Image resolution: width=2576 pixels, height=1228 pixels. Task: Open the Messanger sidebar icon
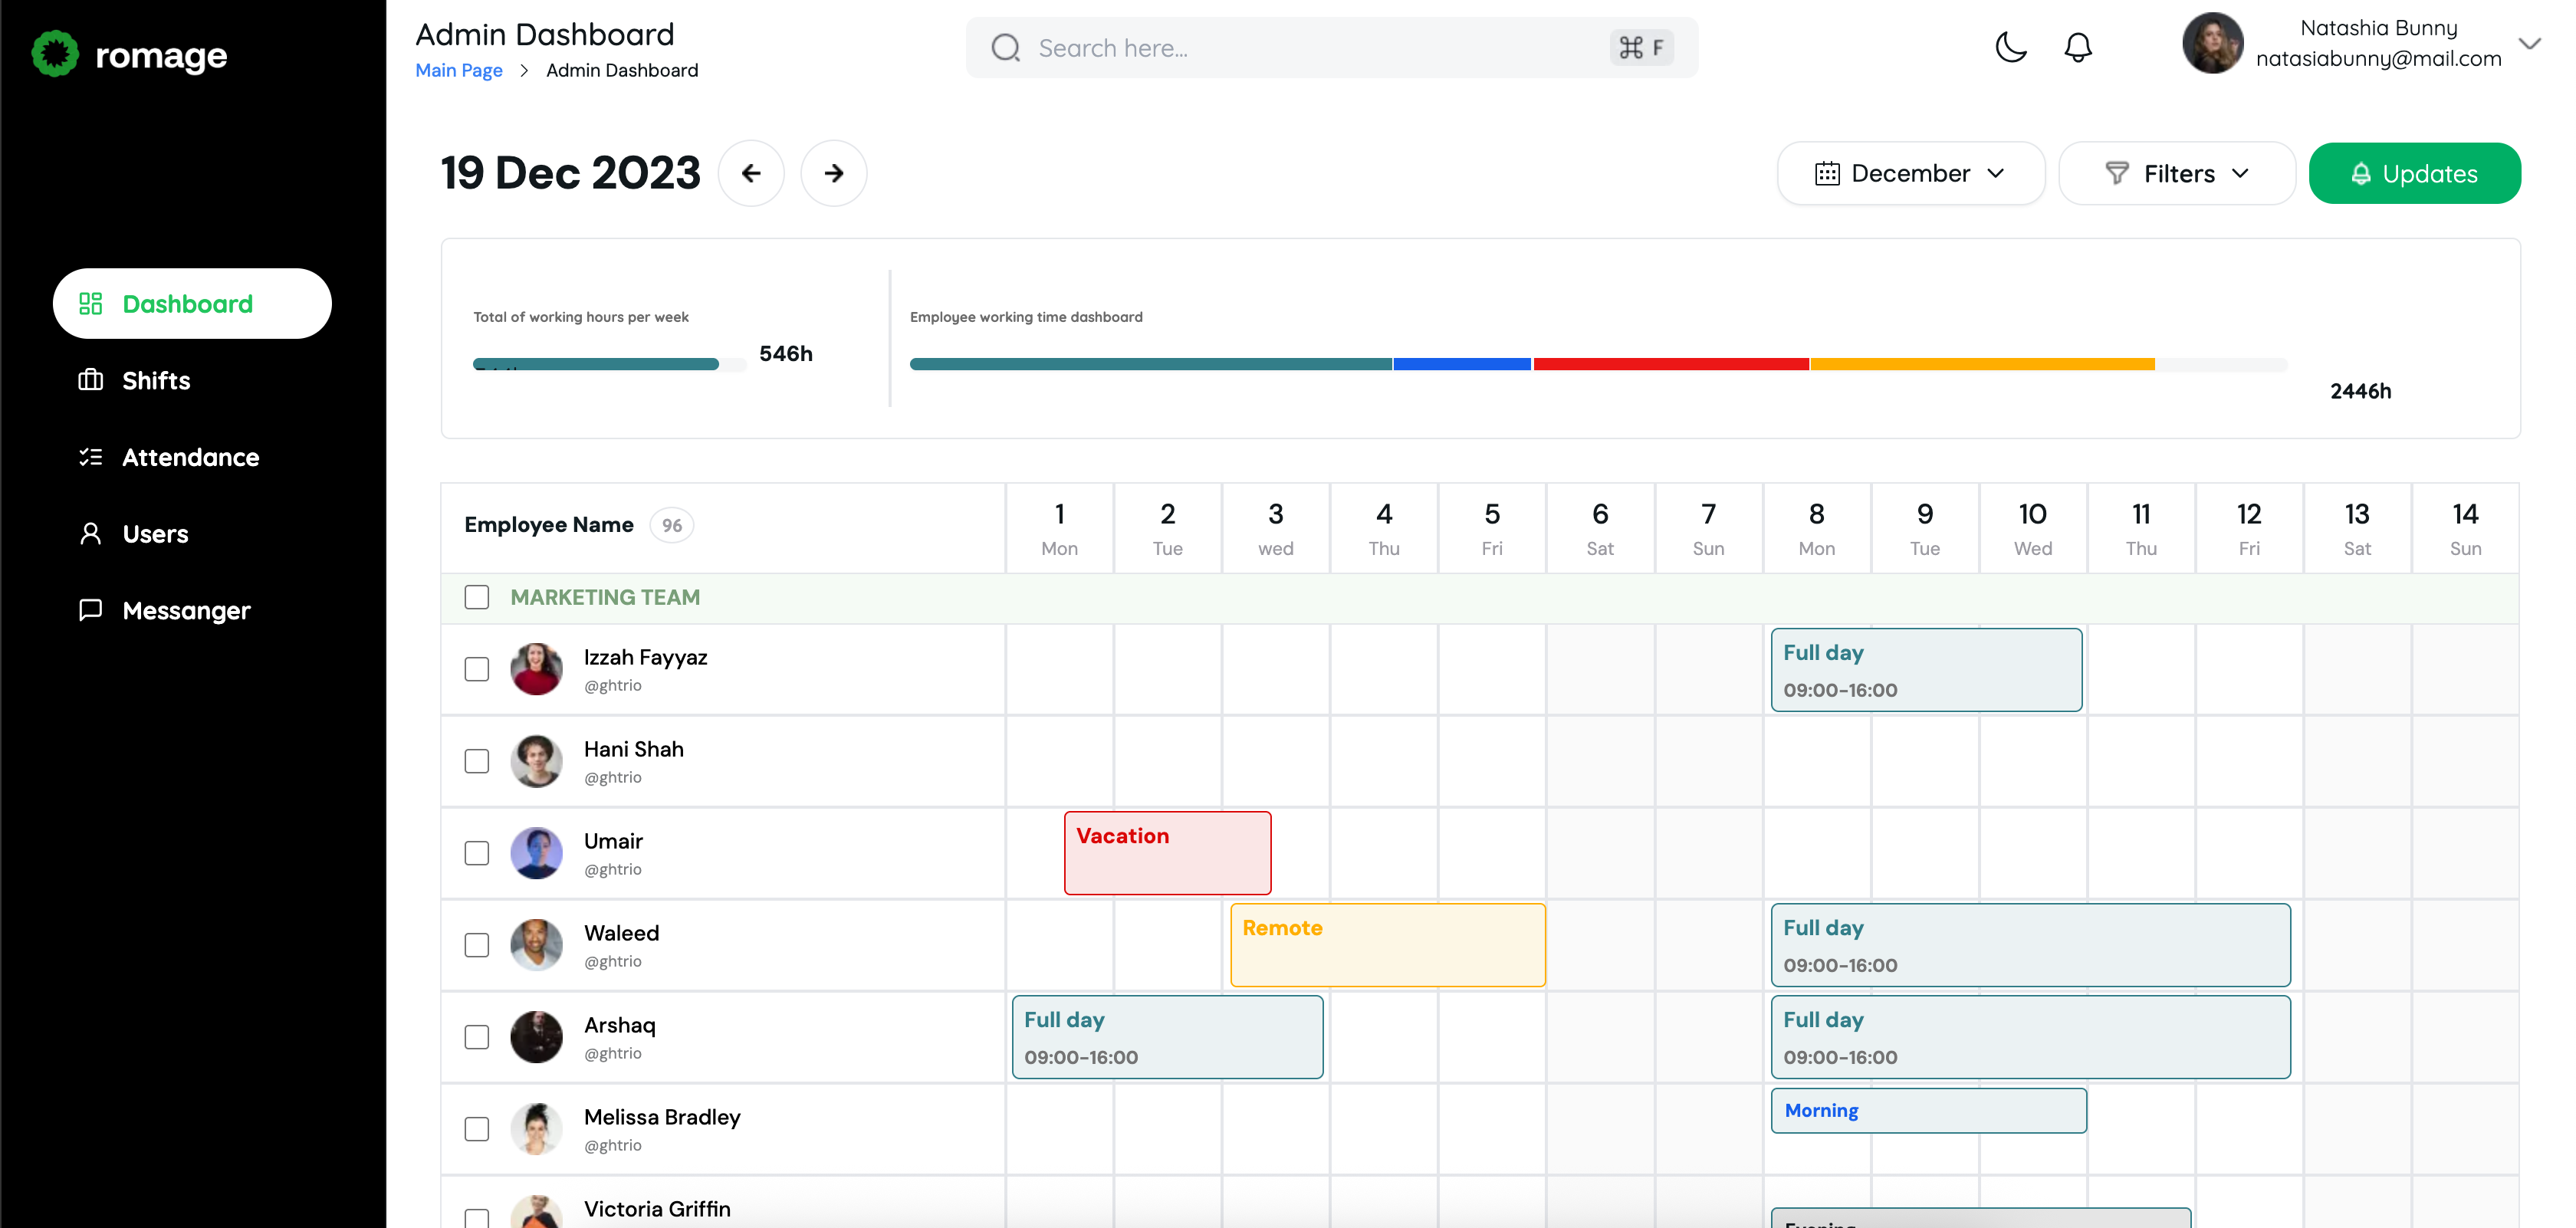click(91, 610)
